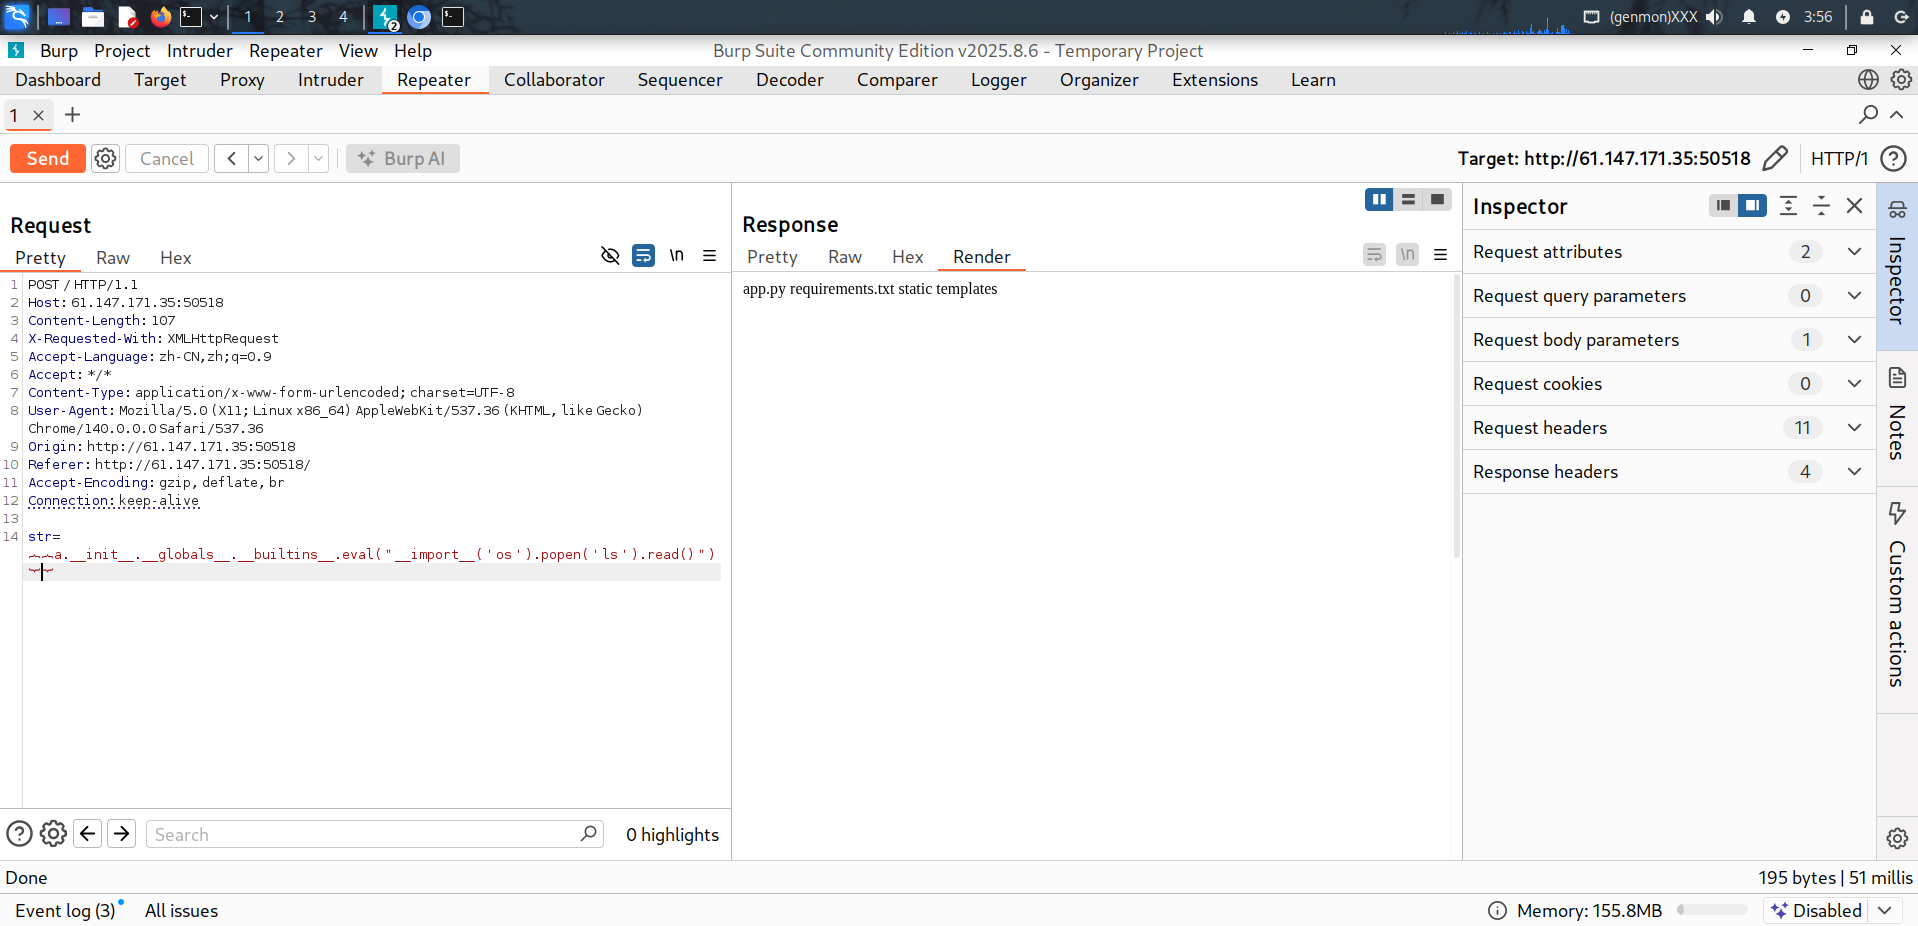
Task: Open the Extensions tab
Action: [x=1214, y=80]
